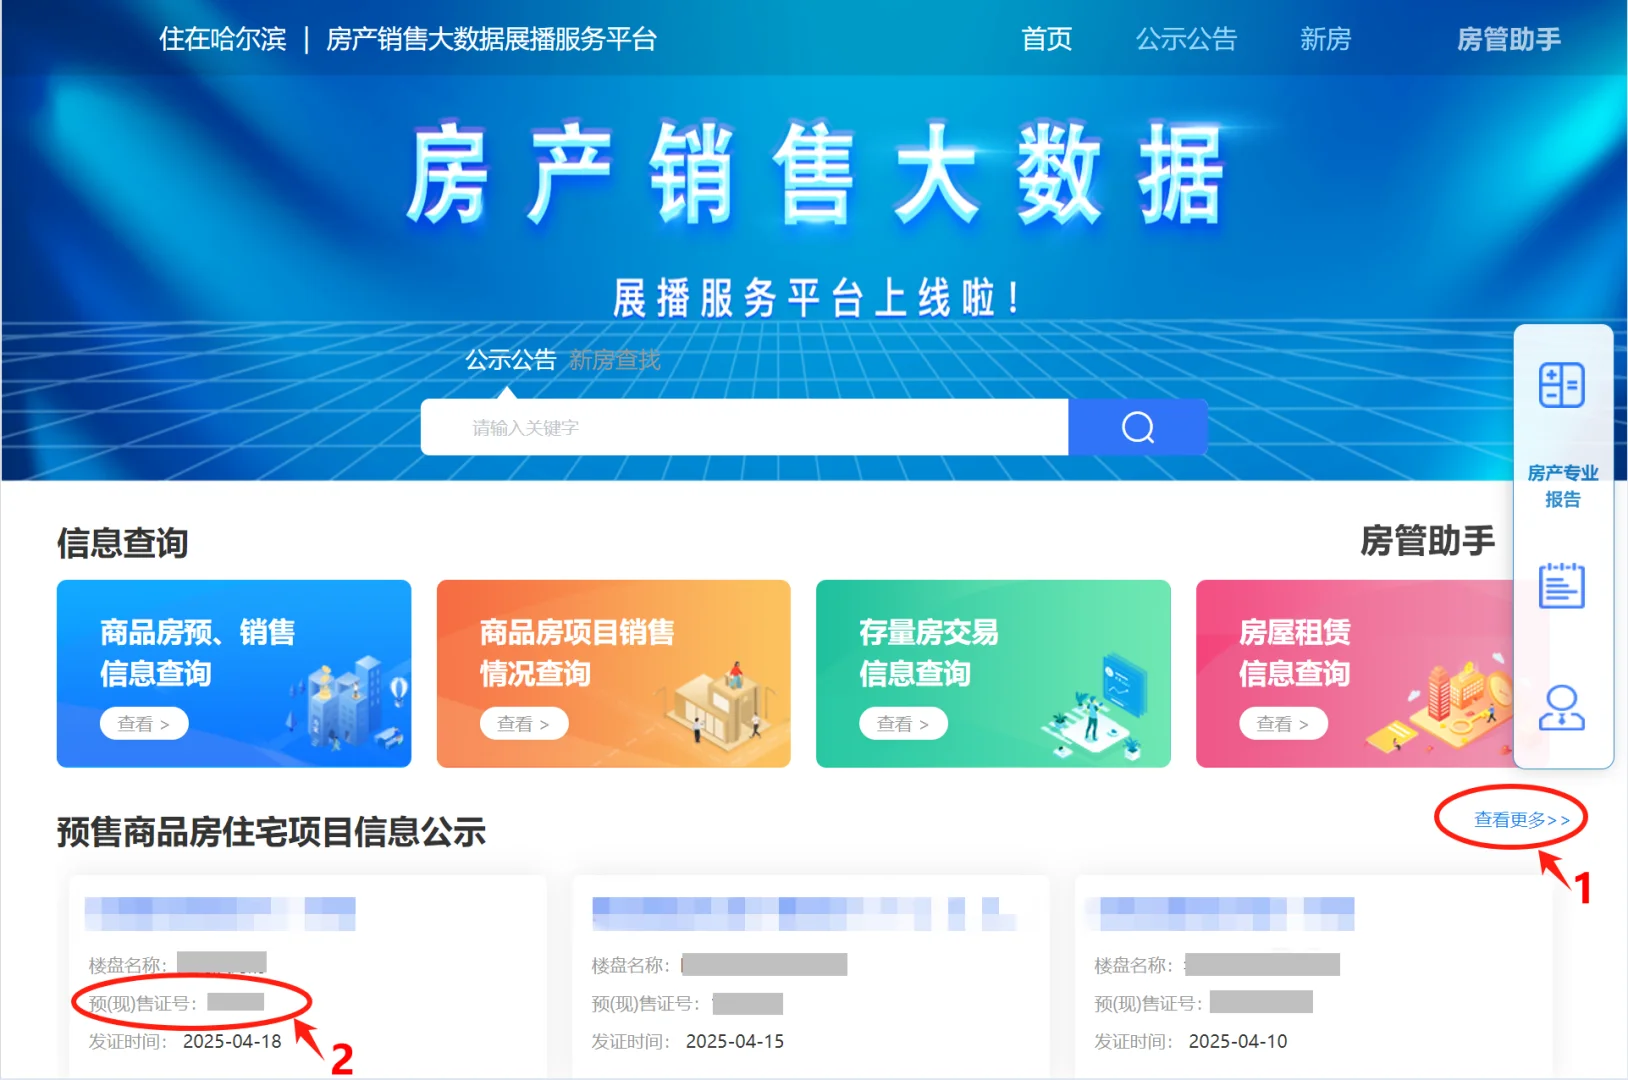Open 查看 on 房屋租赁信息查询 card
1628x1080 pixels.
1283,723
